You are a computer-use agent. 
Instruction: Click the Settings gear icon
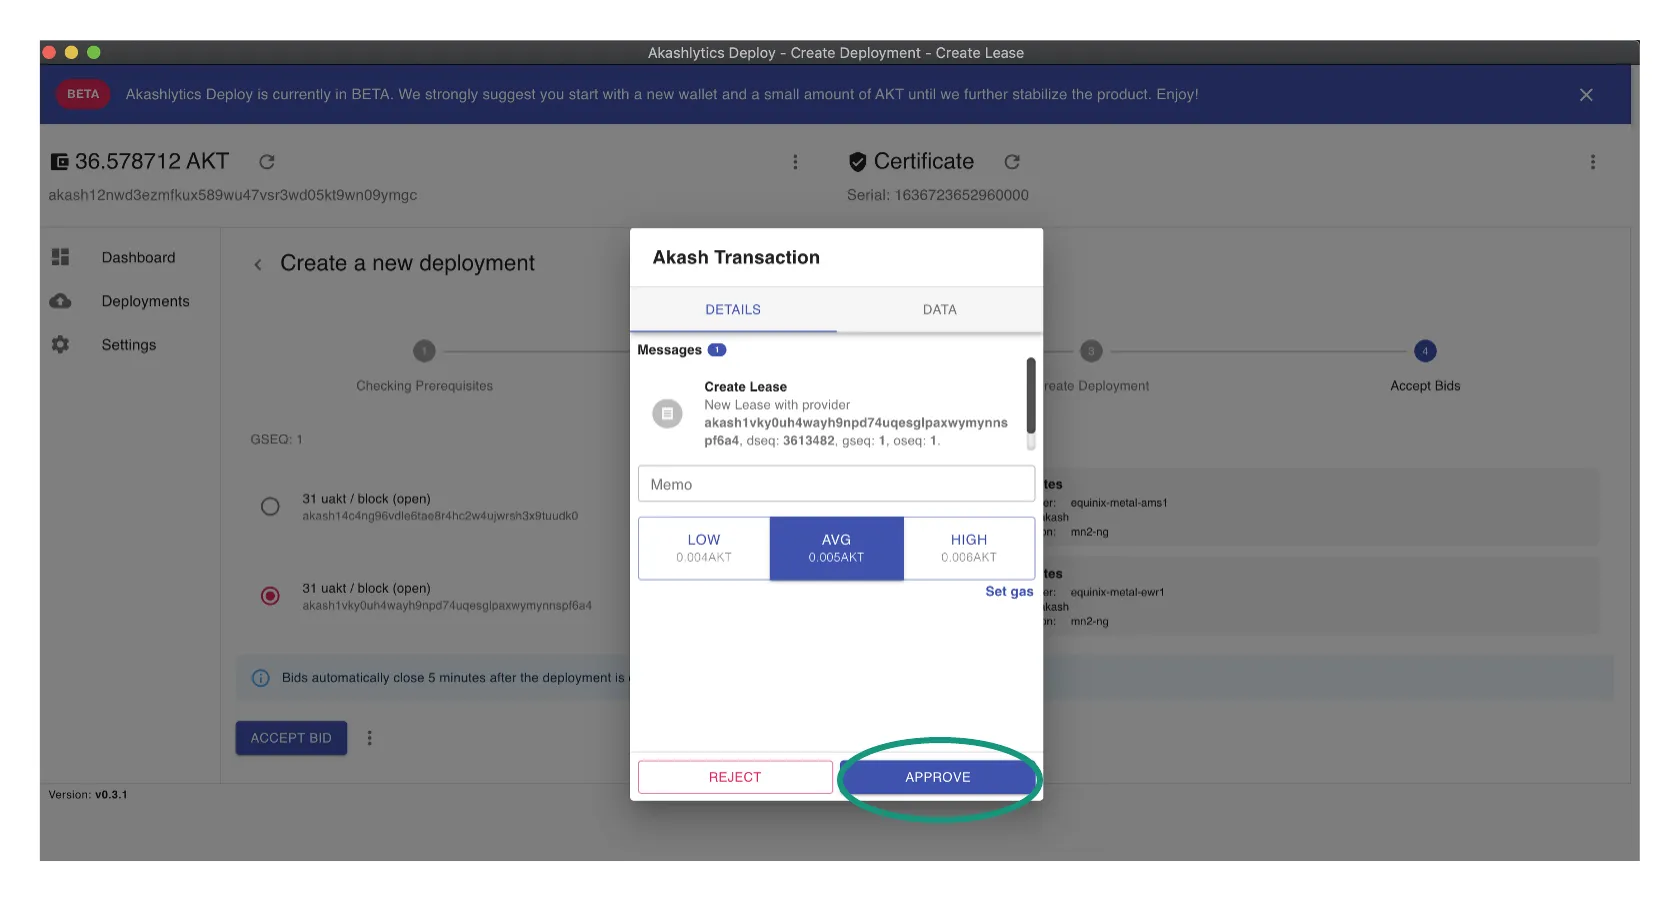tap(61, 344)
